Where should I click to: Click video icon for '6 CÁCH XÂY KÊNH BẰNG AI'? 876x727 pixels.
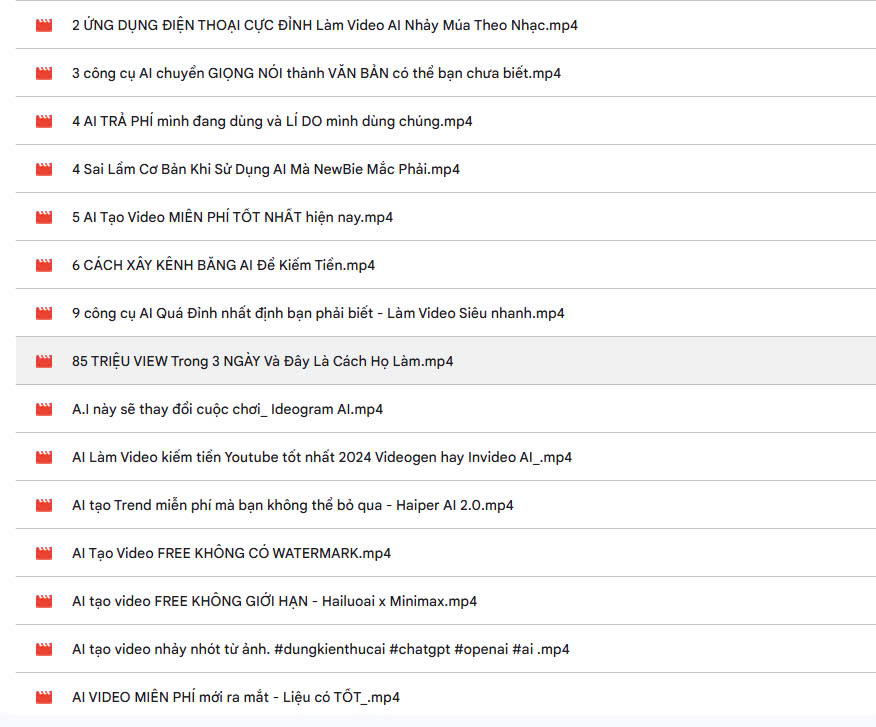click(x=44, y=265)
